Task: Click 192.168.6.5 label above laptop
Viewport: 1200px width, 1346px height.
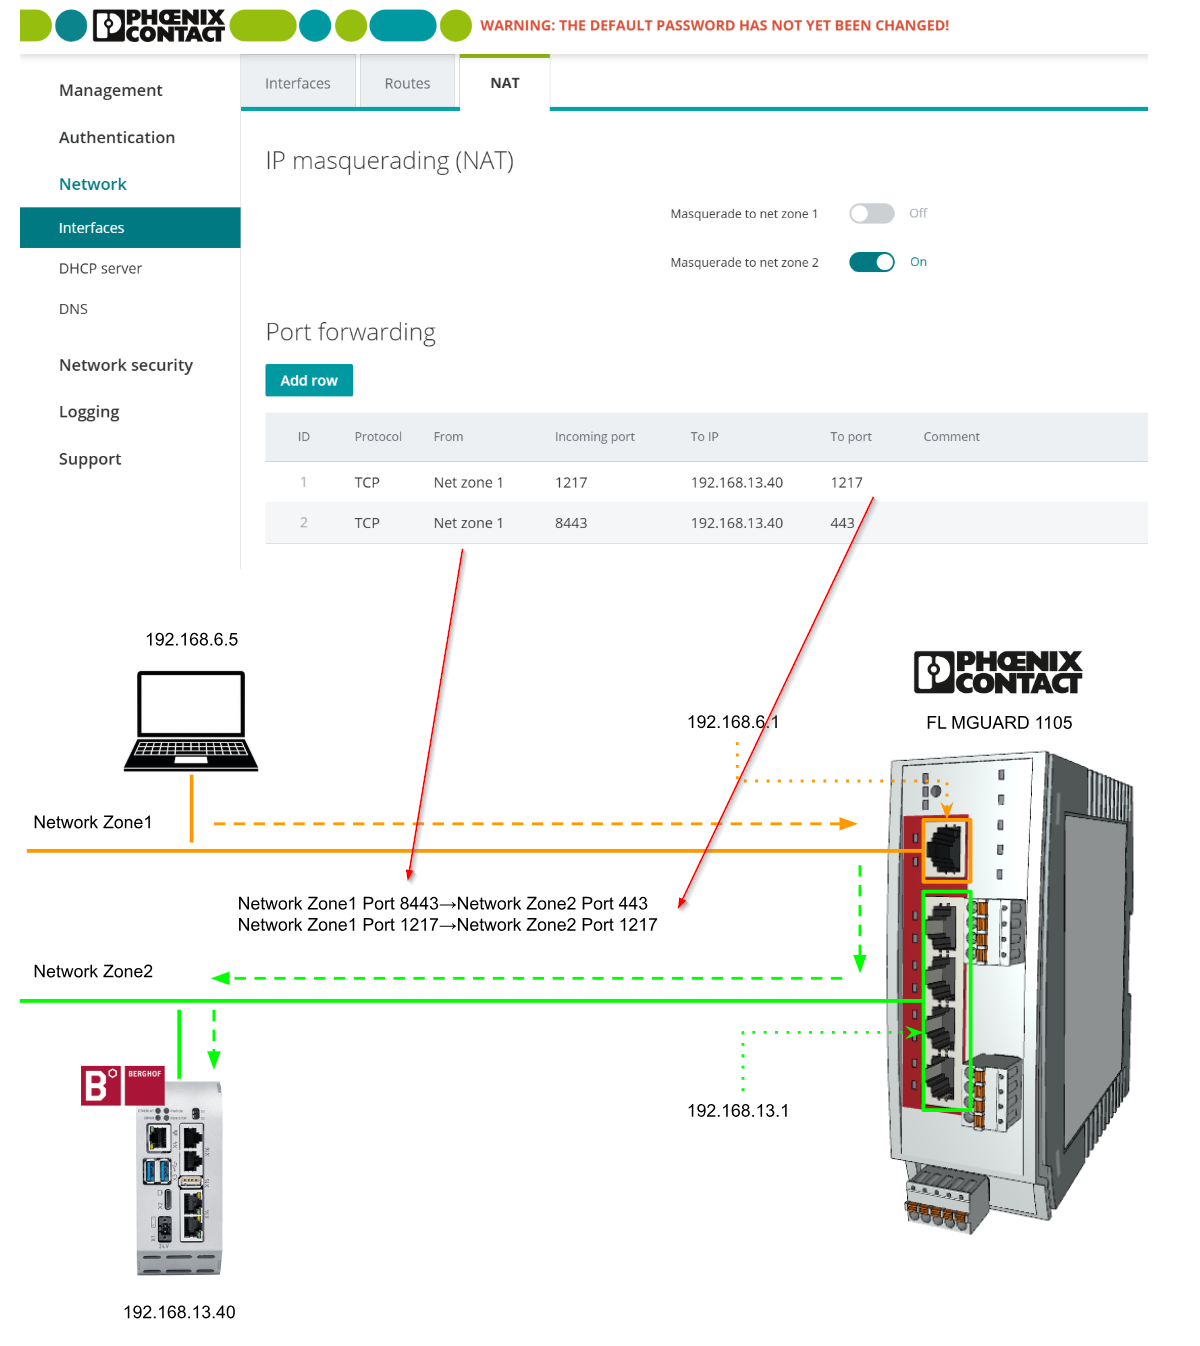Action: (x=192, y=640)
